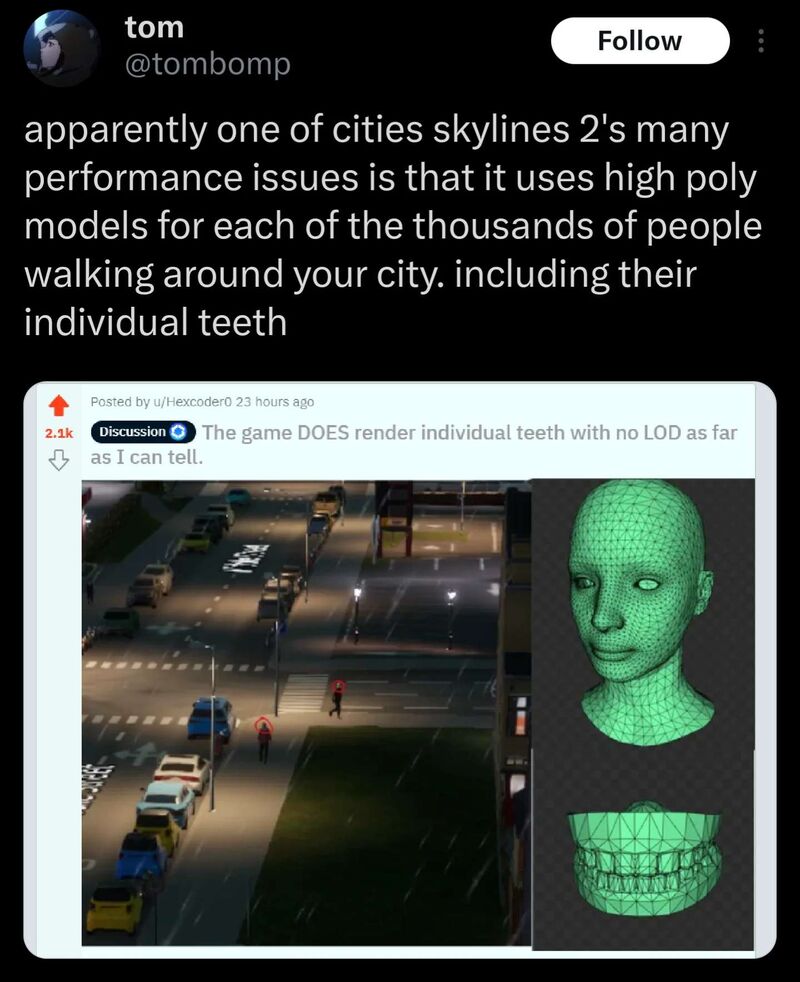The height and width of the screenshot is (982, 800).
Task: Open the night city street screenshot
Action: [306, 713]
